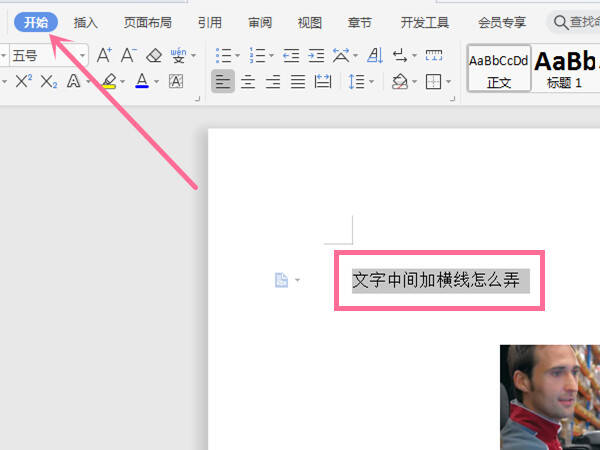This screenshot has height=450, width=600.
Task: Click the decrease indent icon
Action: point(291,56)
